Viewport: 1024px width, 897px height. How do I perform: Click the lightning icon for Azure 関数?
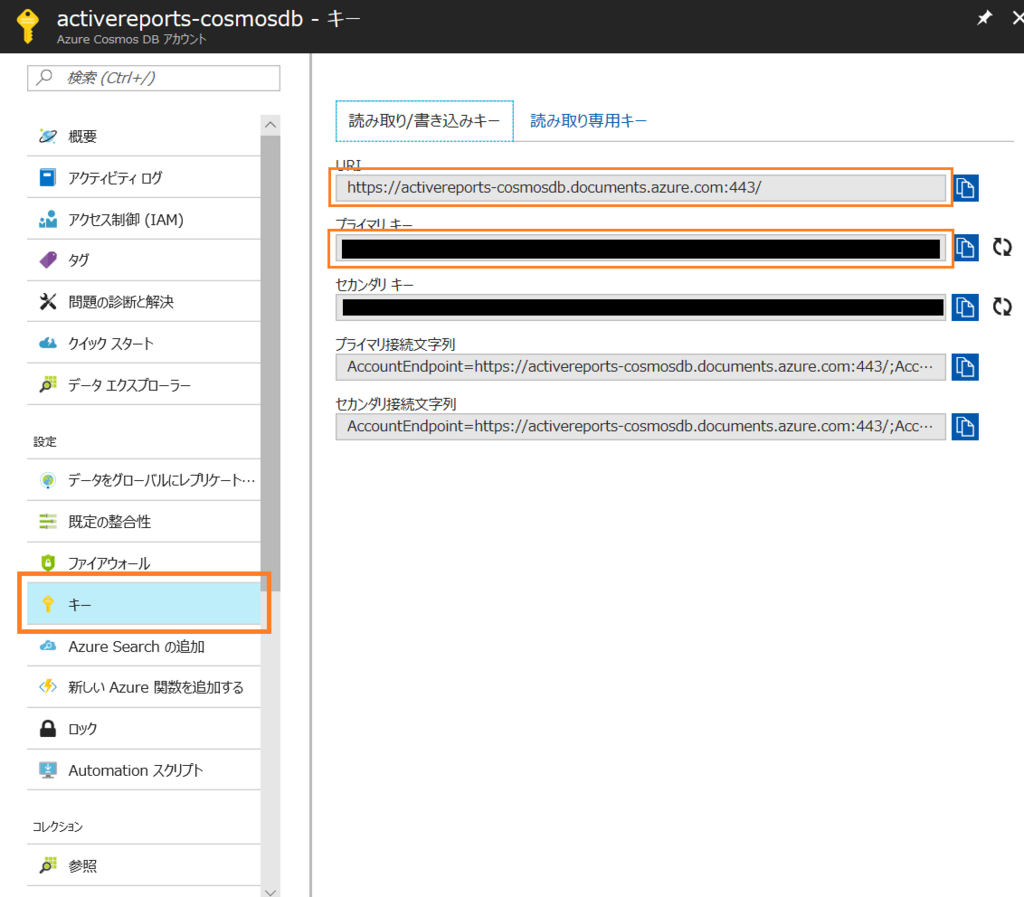coord(48,687)
